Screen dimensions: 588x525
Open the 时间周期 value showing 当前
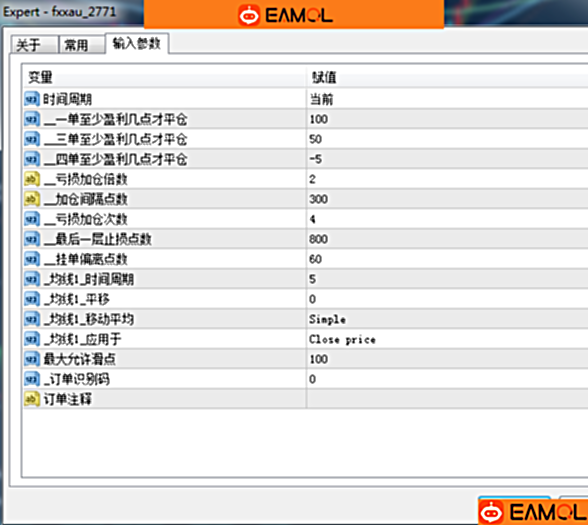point(447,99)
